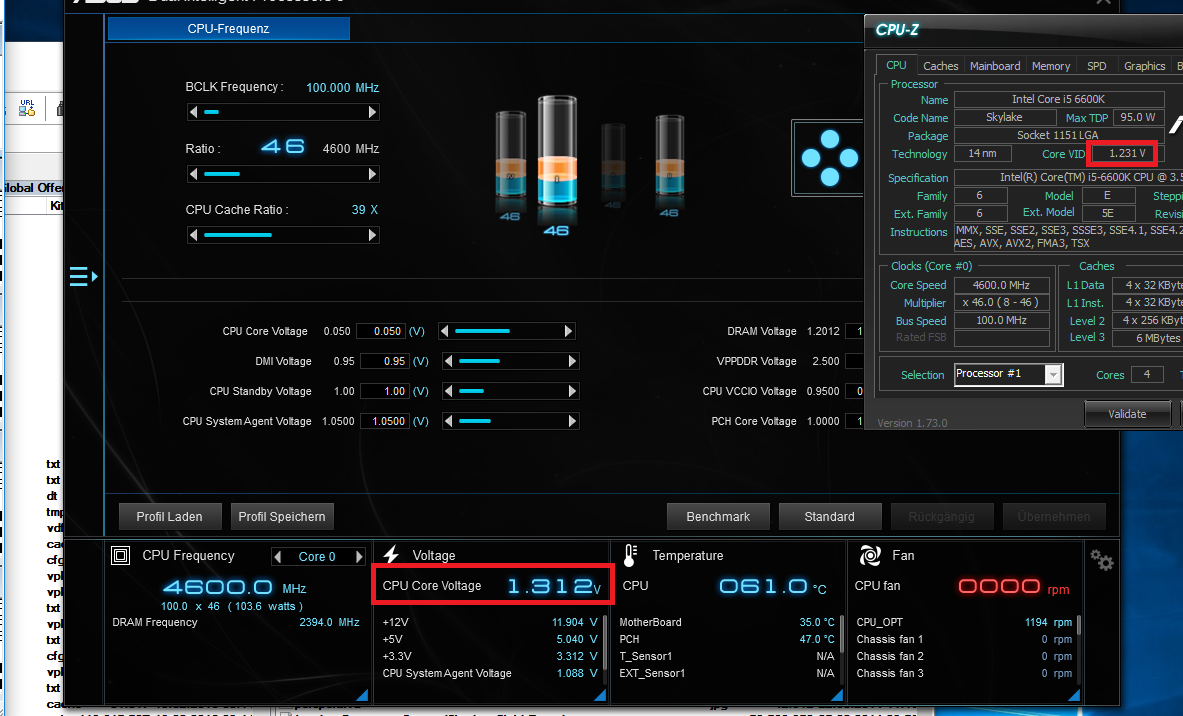The height and width of the screenshot is (716, 1183).
Task: Switch to Caches tab in CPU-Z
Action: tap(941, 66)
